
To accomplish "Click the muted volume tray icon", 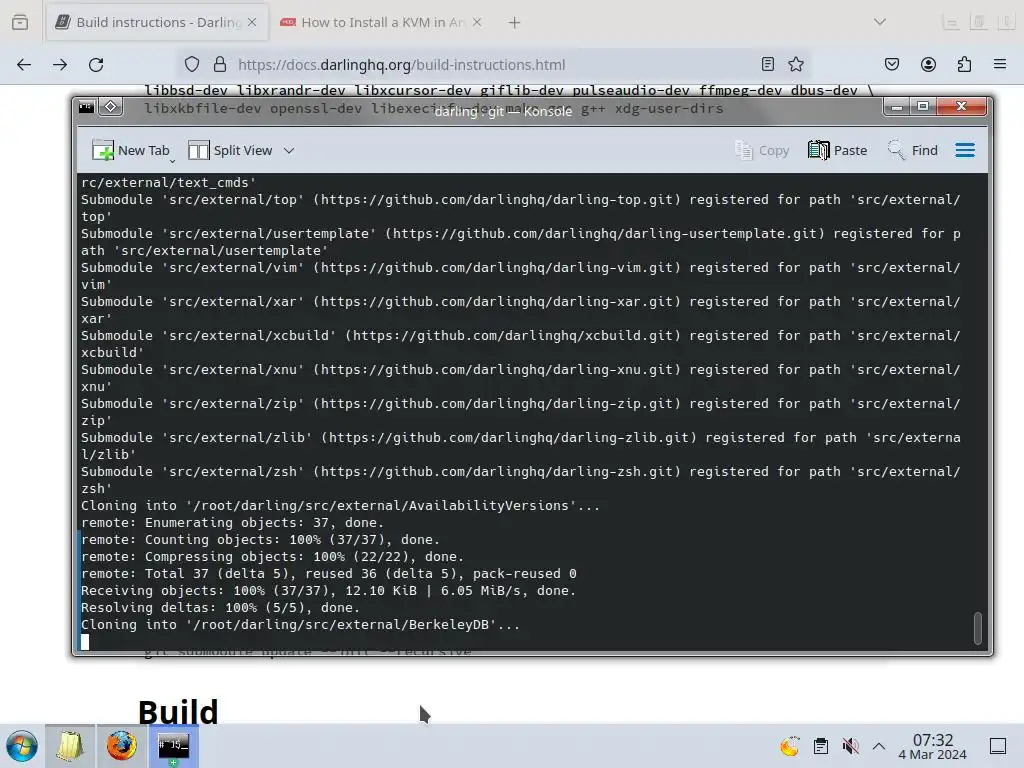I will (850, 746).
